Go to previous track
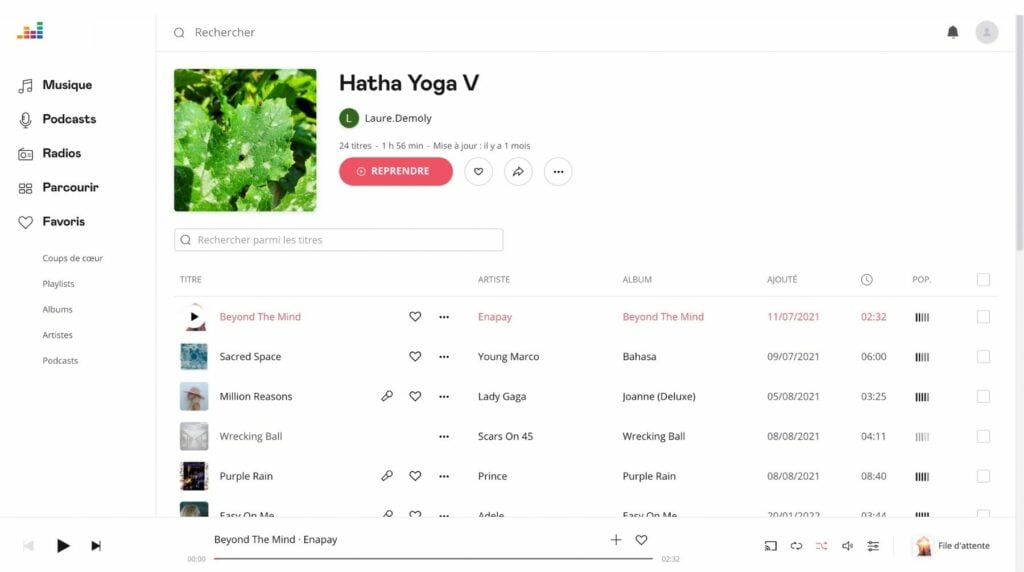The image size is (1024, 572). (x=28, y=546)
